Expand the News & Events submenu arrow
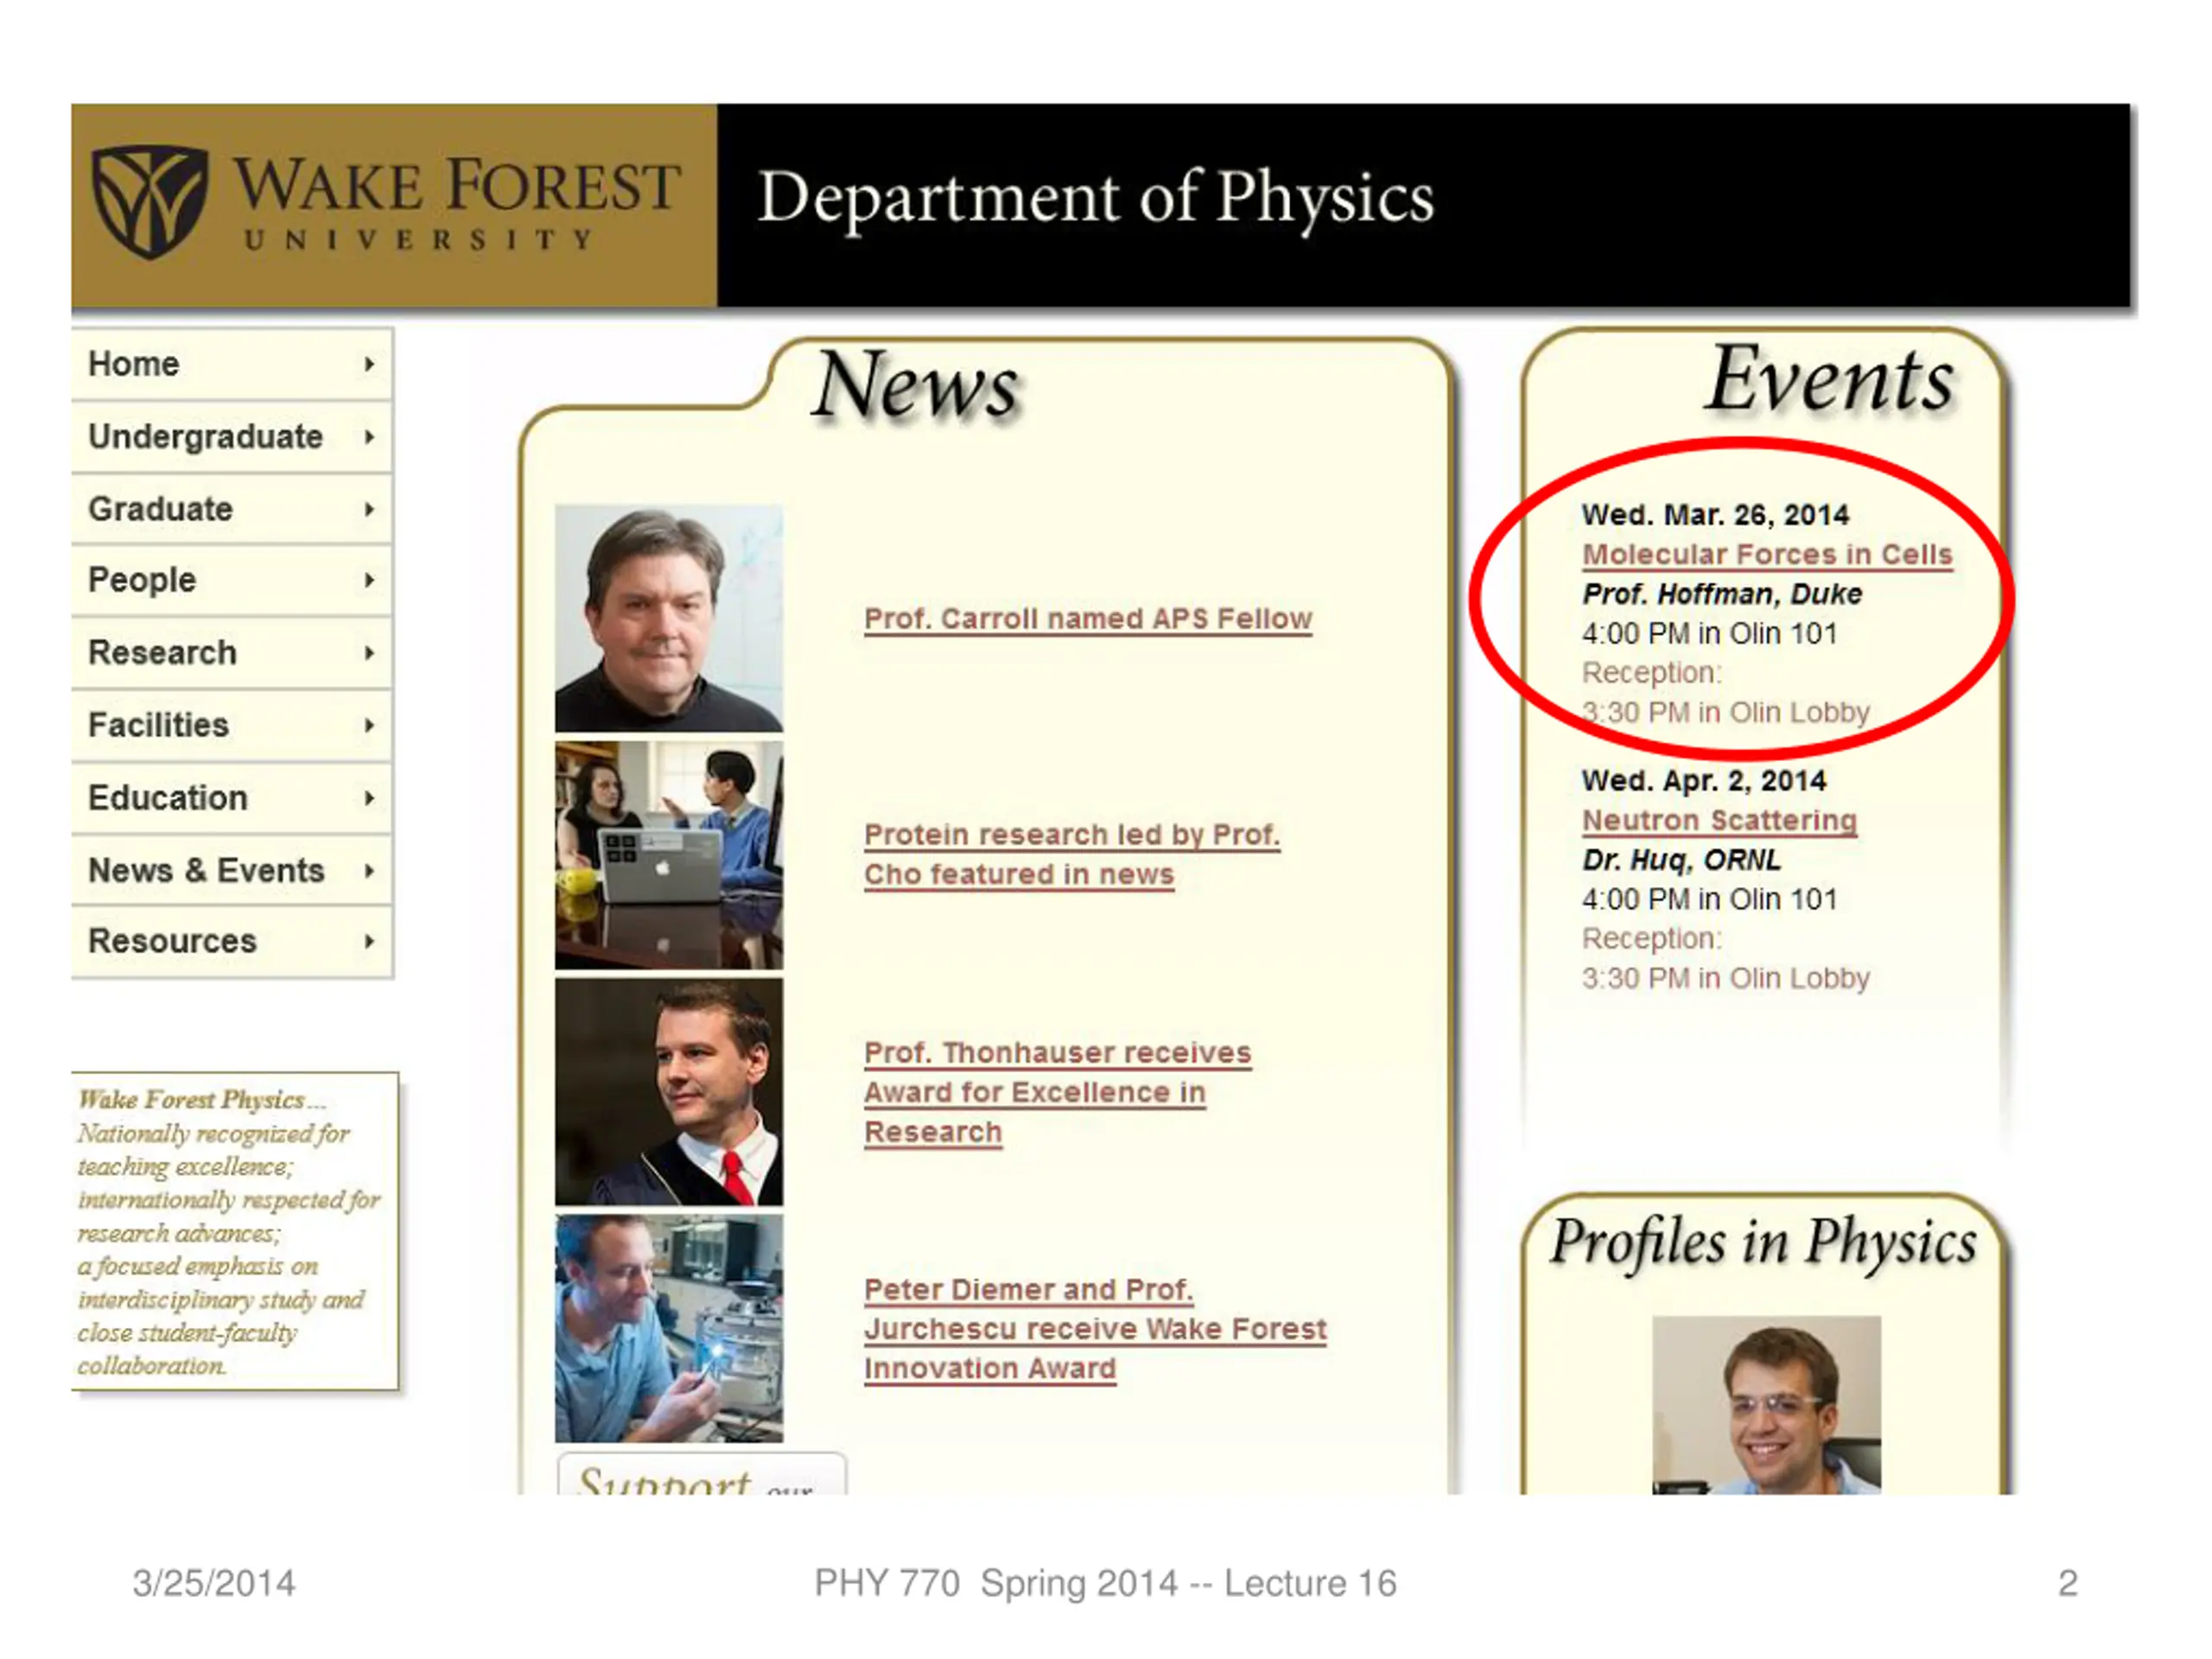Image resolution: width=2212 pixels, height=1659 pixels. [x=369, y=871]
